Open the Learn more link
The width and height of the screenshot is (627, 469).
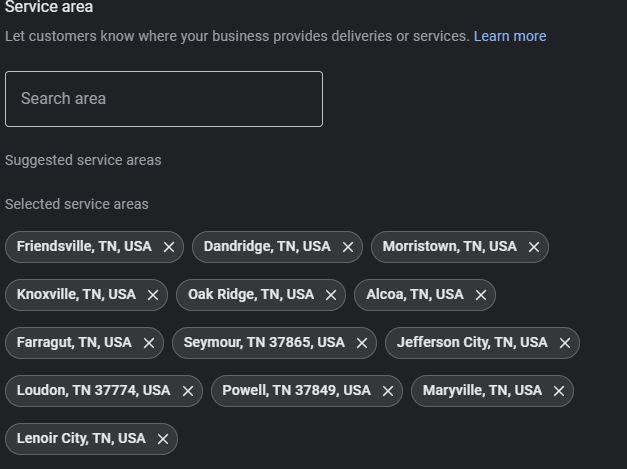click(510, 36)
